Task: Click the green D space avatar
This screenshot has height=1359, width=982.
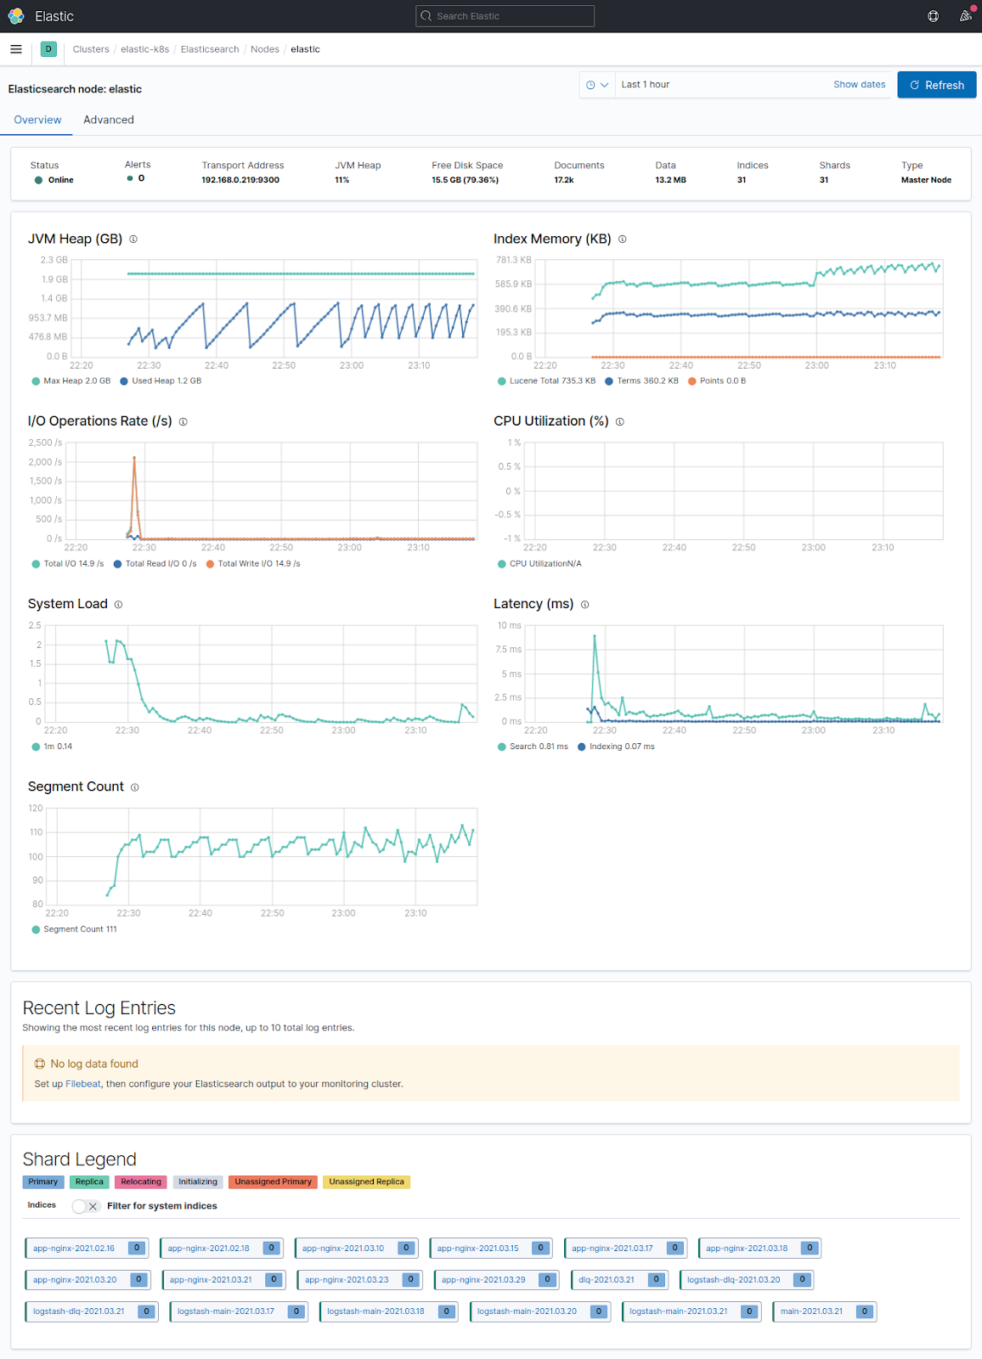Action: 48,49
